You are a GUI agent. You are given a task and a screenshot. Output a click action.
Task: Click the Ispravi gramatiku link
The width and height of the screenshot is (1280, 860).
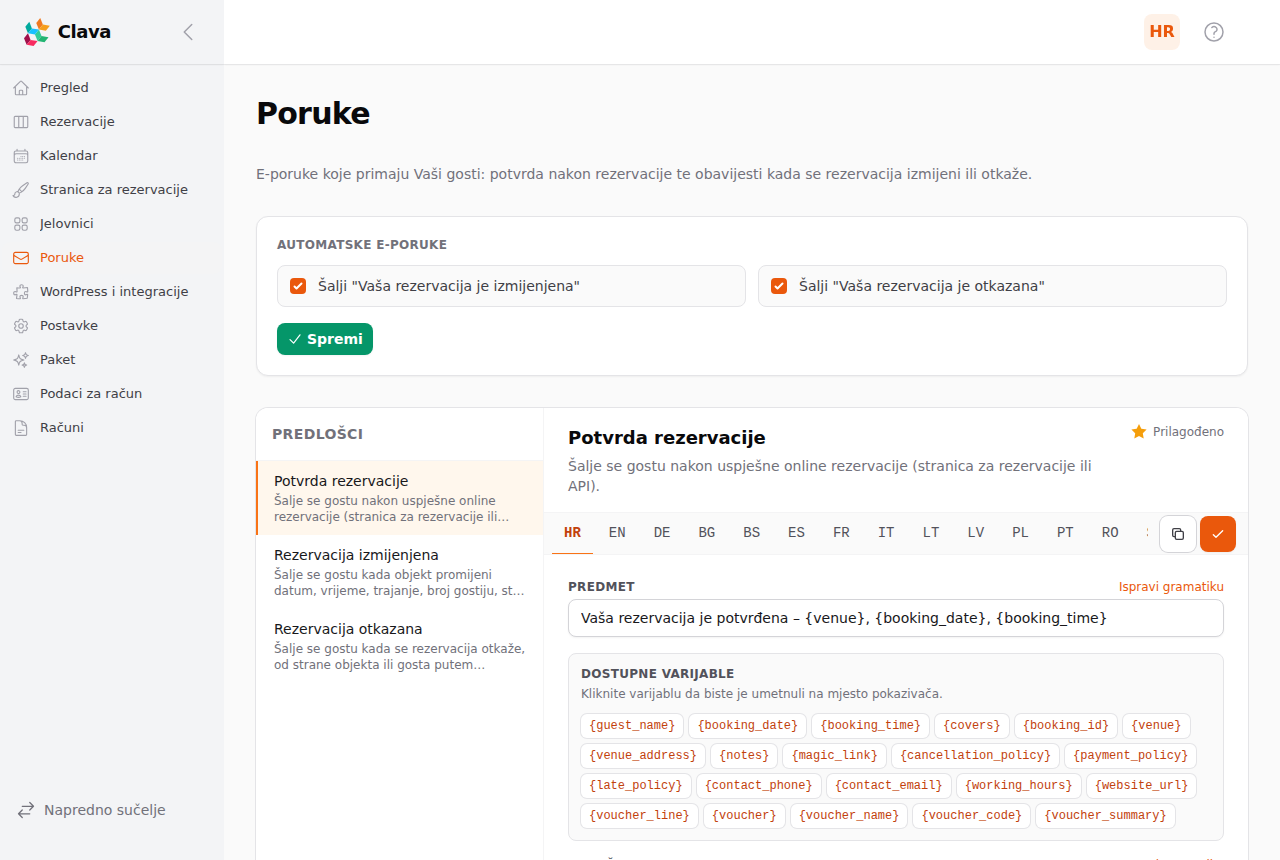(1171, 587)
